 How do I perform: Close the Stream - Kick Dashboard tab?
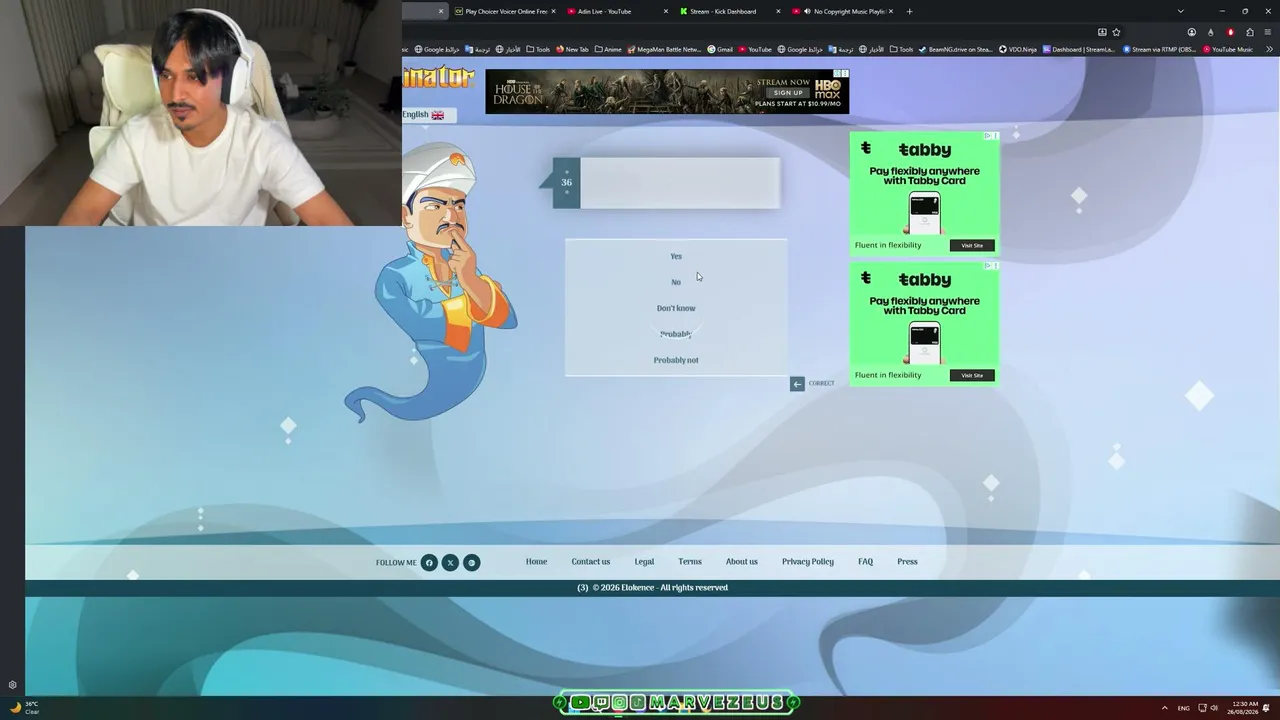[778, 11]
